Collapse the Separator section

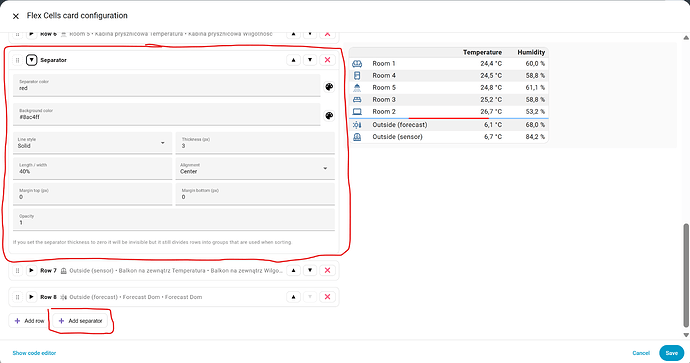(x=31, y=60)
